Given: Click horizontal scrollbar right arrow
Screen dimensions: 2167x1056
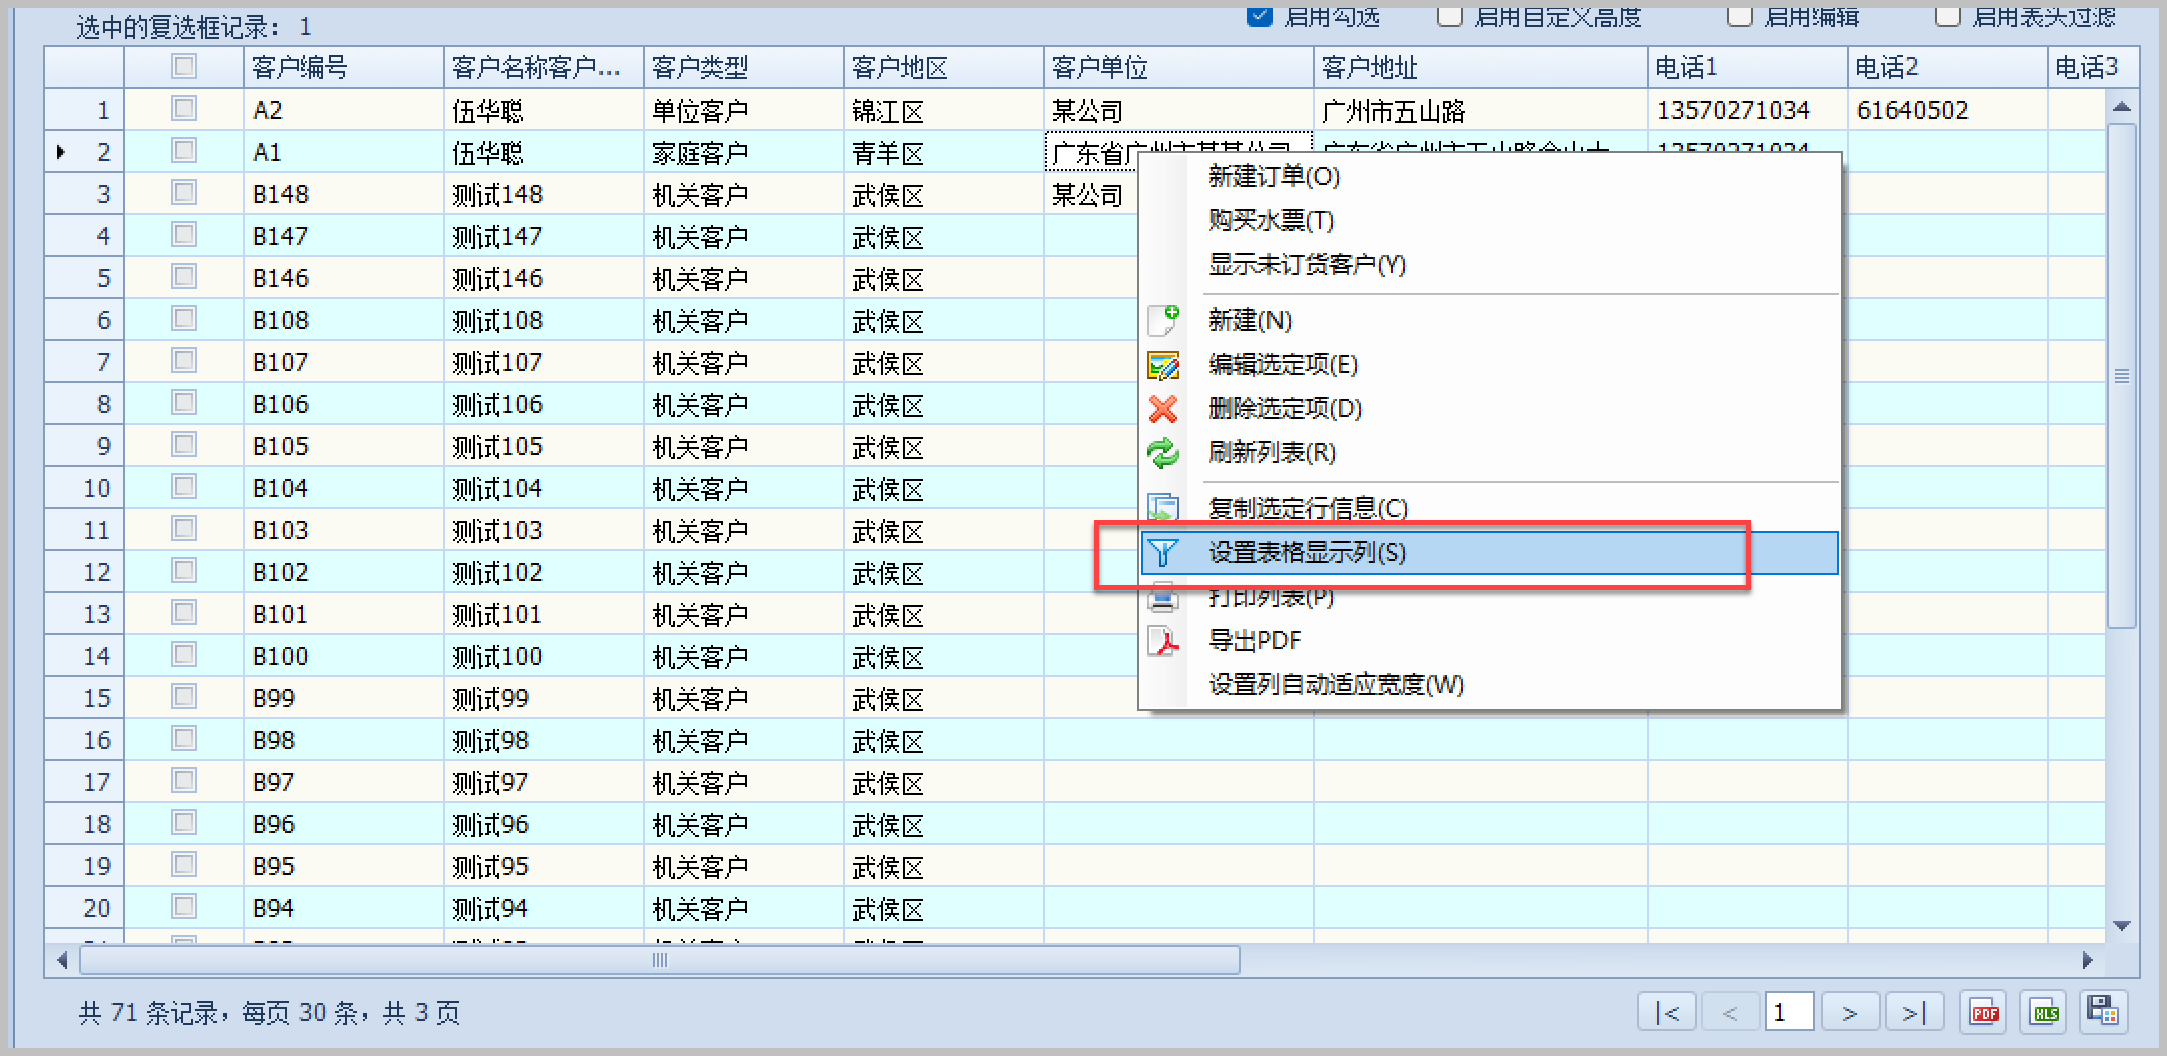Looking at the screenshot, I should click(2088, 961).
